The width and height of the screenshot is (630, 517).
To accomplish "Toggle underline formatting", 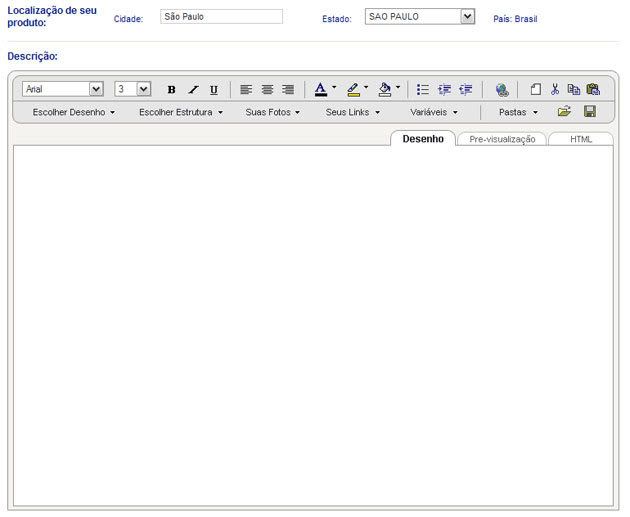I will [x=213, y=89].
